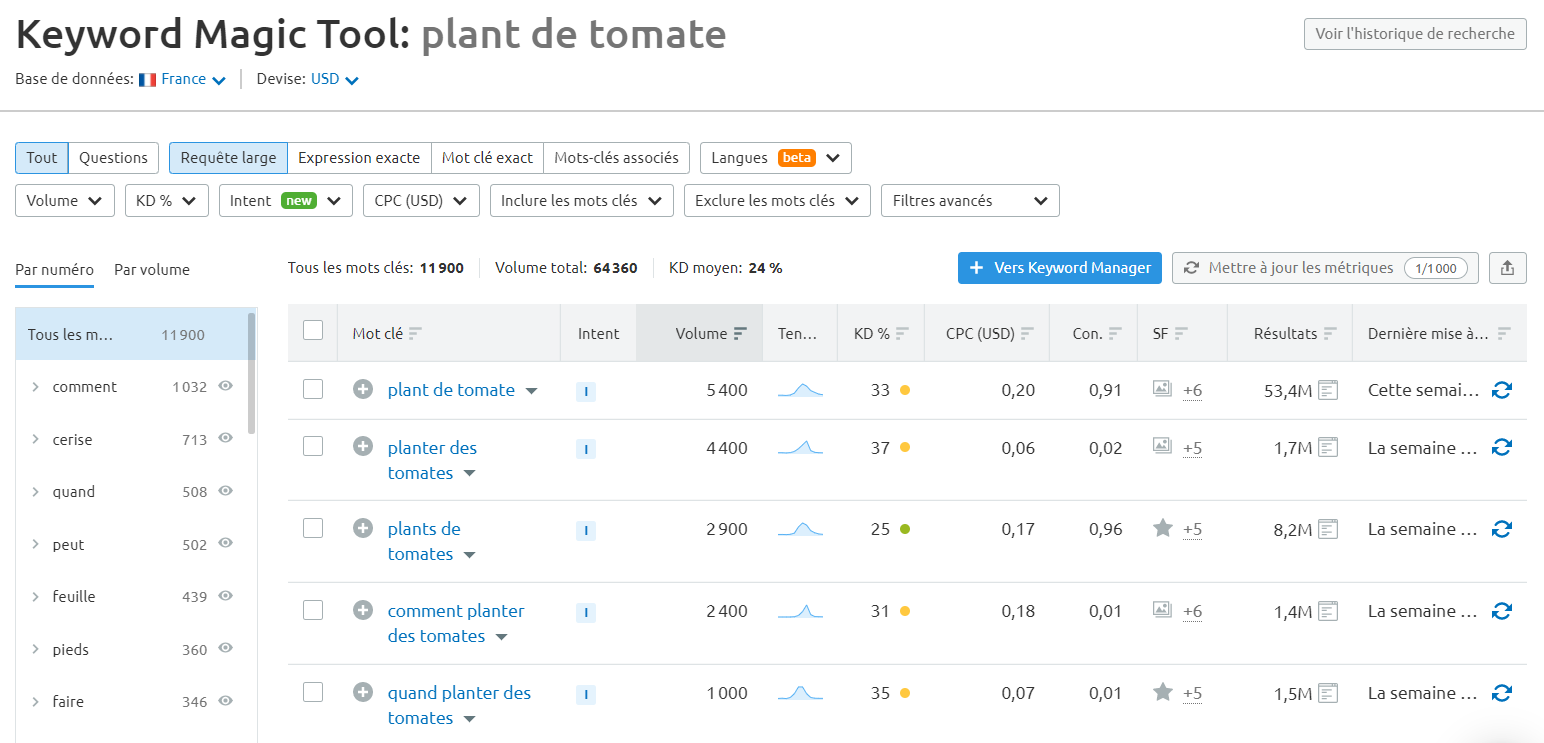Refresh metrics for 'quand planter des tomates' row
Image resolution: width=1544 pixels, height=743 pixels.
coord(1501,693)
